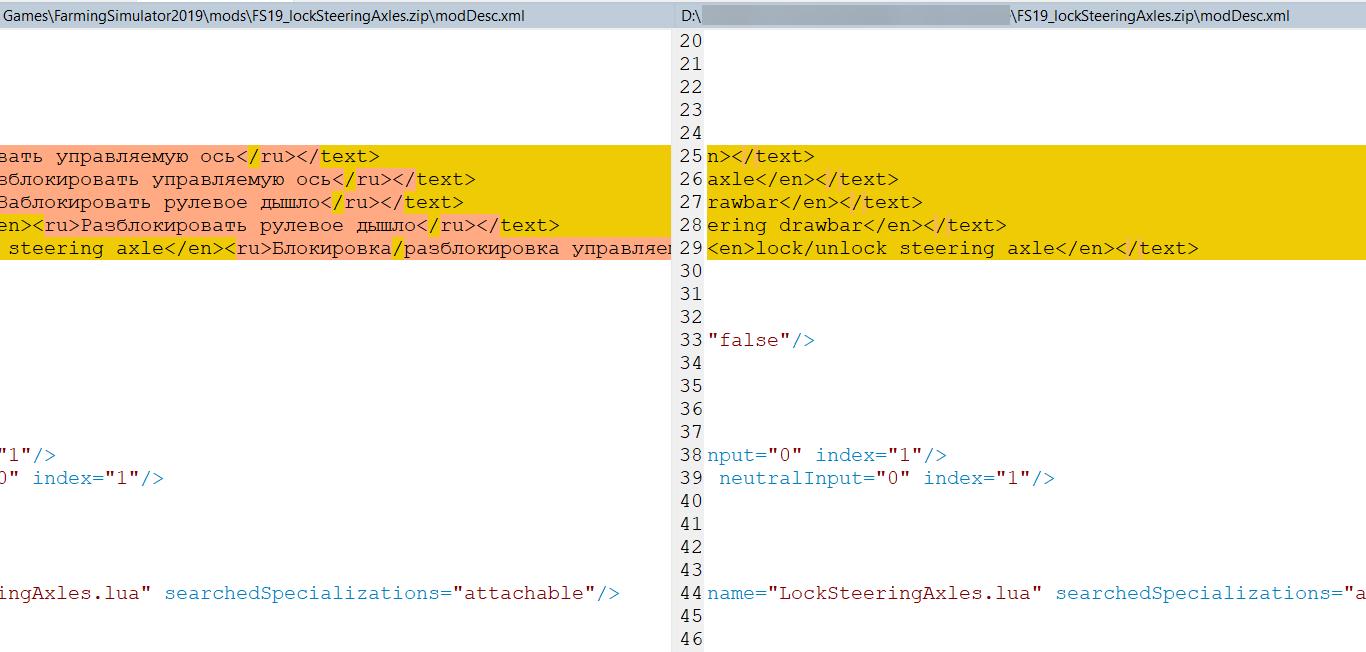Click line number 46 in the gutter
The width and height of the screenshot is (1366, 652).
pos(690,639)
